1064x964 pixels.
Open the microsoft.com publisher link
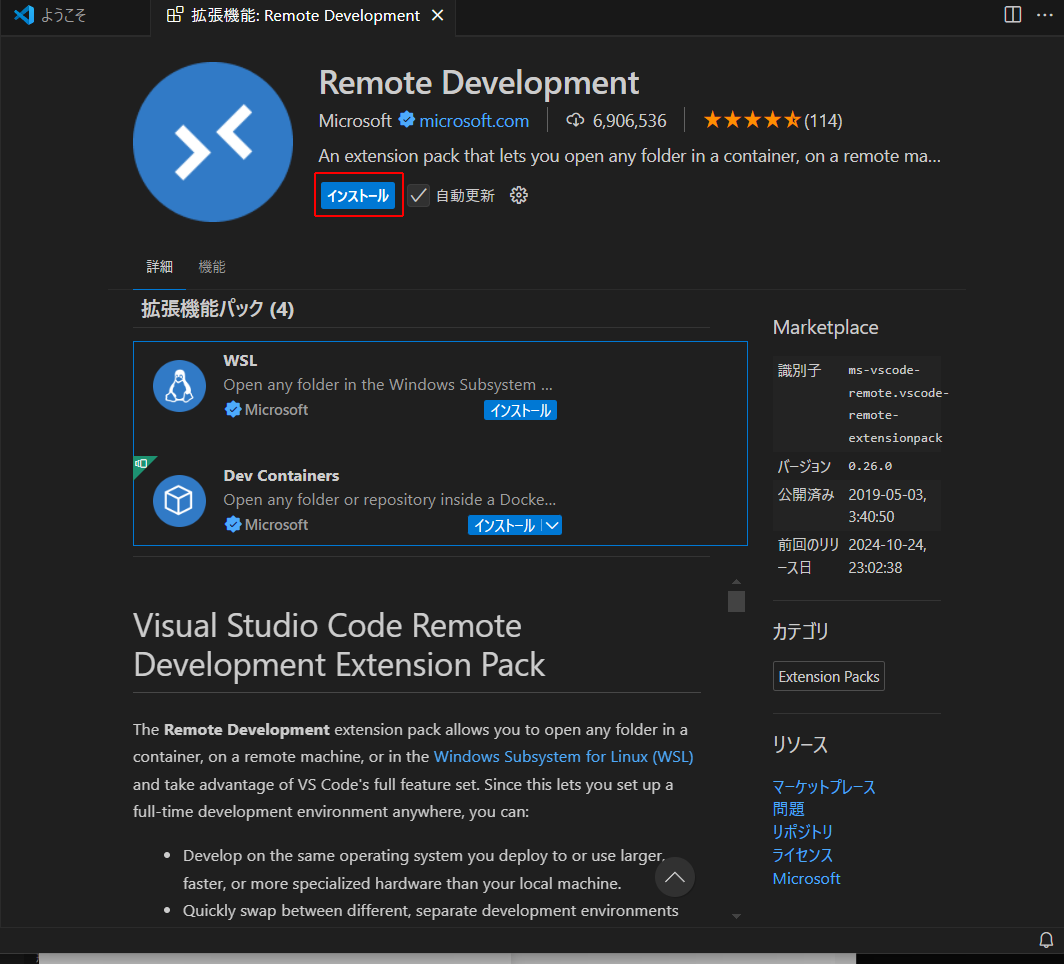[474, 121]
